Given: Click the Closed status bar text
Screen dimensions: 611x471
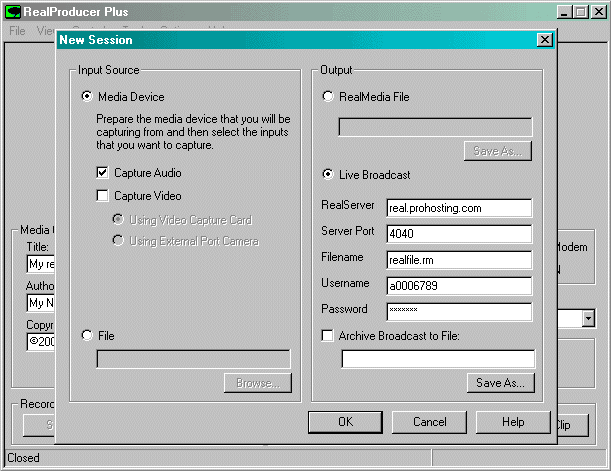Looking at the screenshot, I should (23, 458).
